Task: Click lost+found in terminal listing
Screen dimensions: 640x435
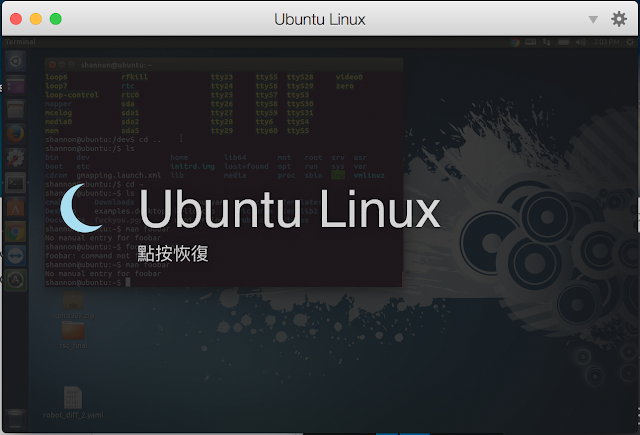Action: click(246, 166)
